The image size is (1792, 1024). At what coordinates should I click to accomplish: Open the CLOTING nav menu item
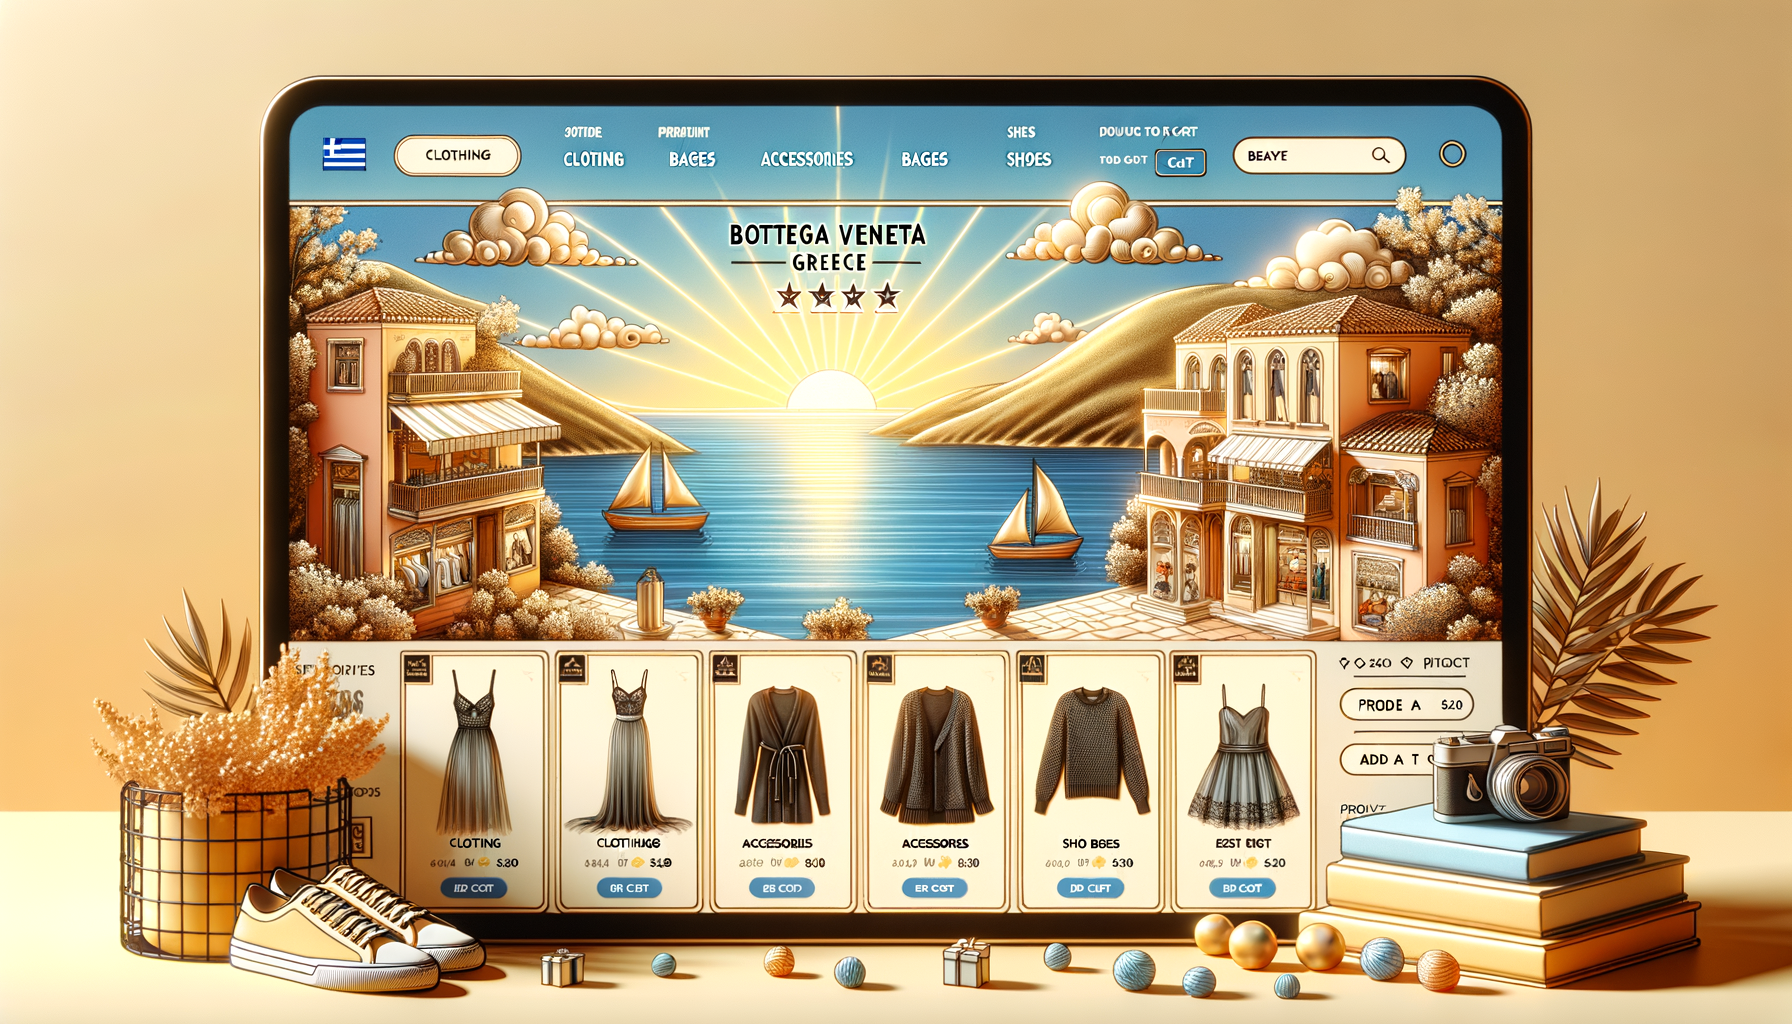[x=593, y=159]
